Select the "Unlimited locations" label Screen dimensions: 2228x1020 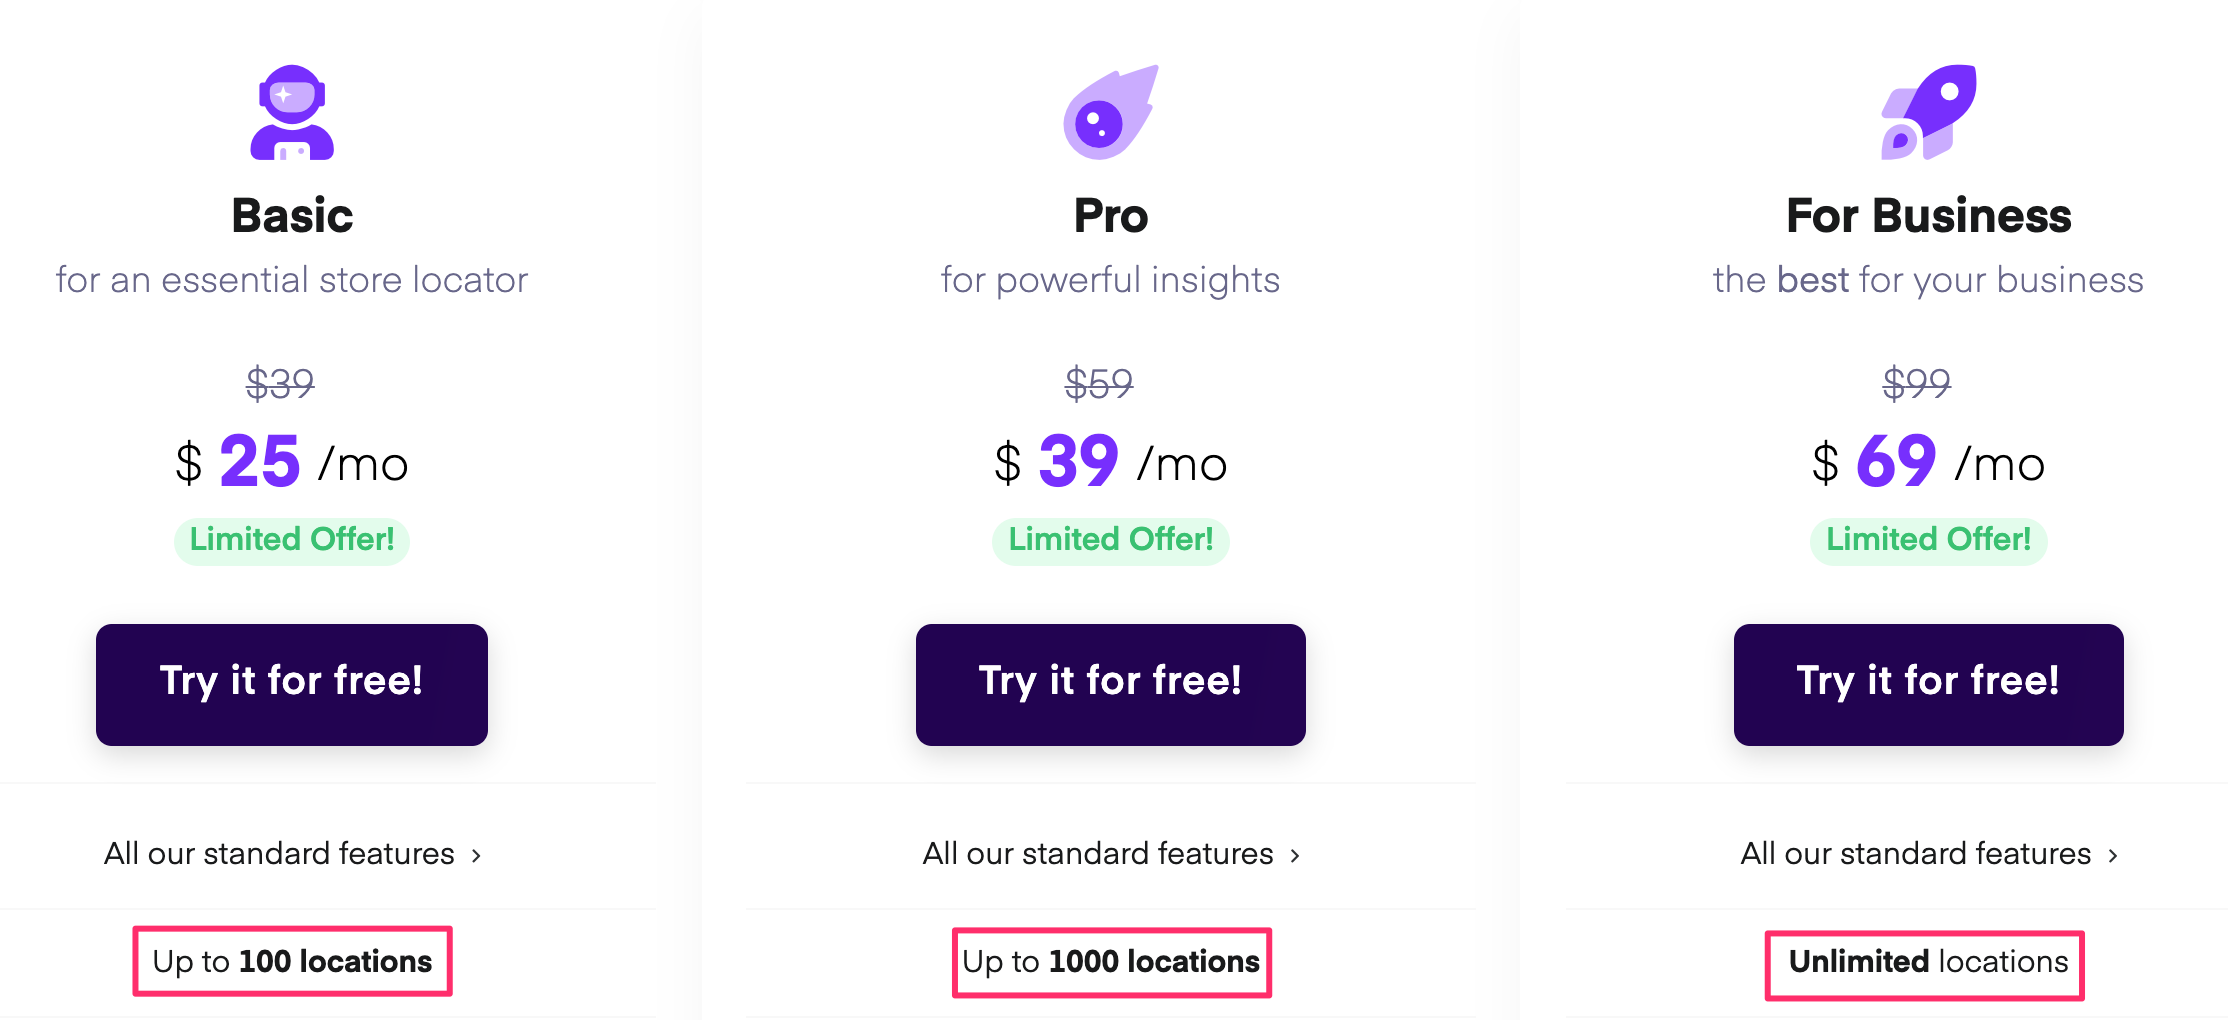pyautogui.click(x=1927, y=961)
